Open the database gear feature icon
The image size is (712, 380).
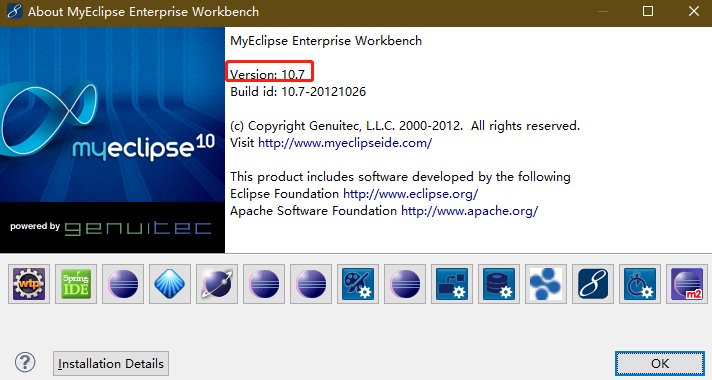[499, 284]
